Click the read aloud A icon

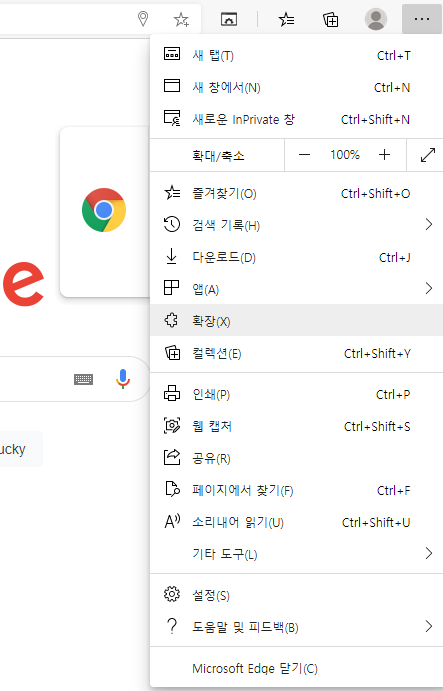click(x=172, y=521)
